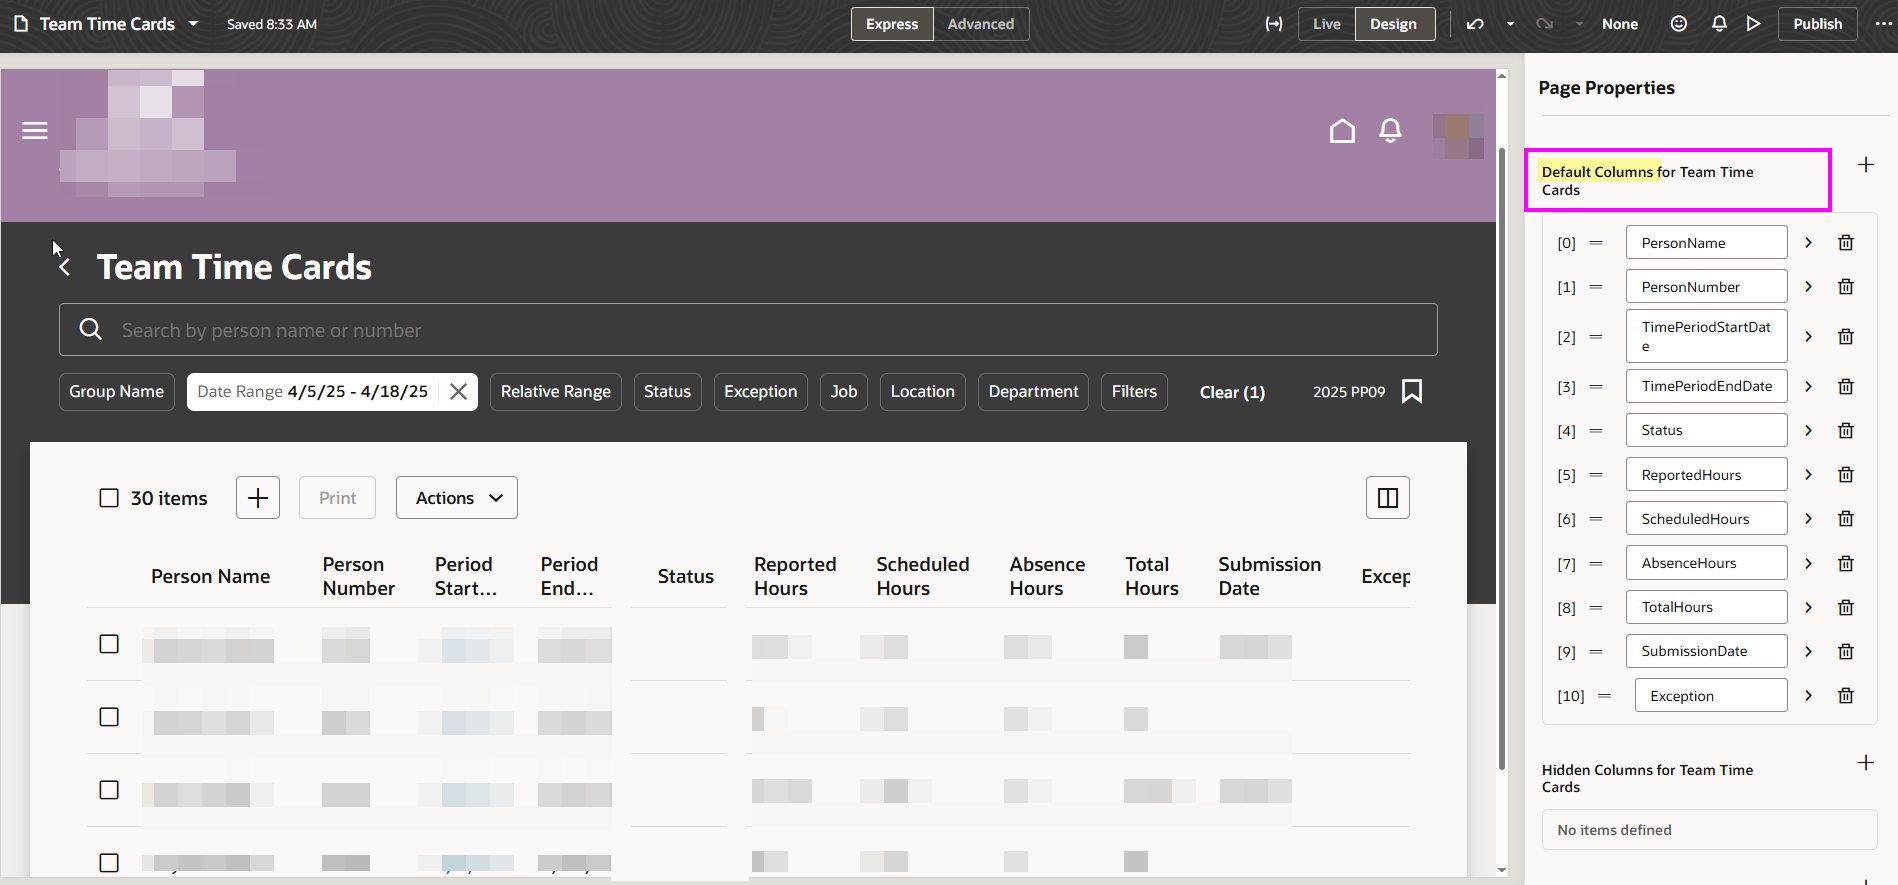Check the third table row checkbox
The height and width of the screenshot is (885, 1898).
click(x=109, y=790)
